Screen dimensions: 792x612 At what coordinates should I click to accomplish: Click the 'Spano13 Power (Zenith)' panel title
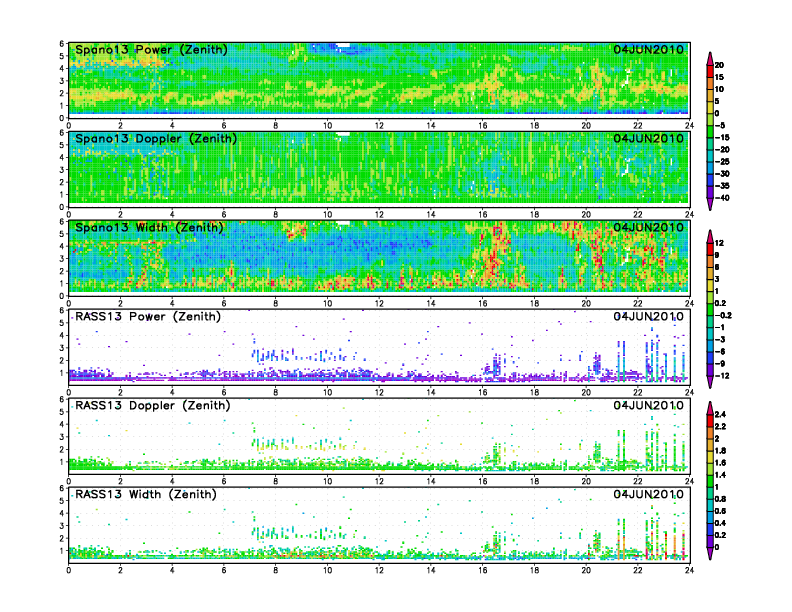[x=151, y=49]
